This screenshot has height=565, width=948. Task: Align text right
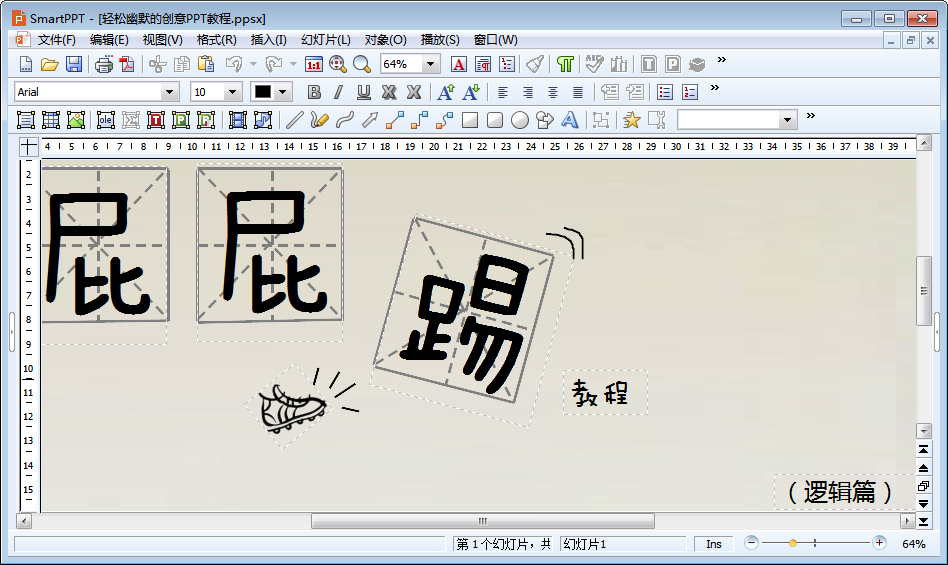click(x=527, y=92)
